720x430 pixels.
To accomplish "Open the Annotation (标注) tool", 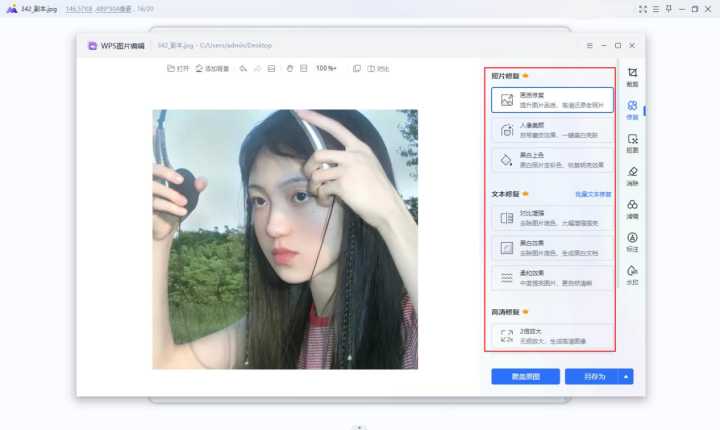I will point(632,242).
